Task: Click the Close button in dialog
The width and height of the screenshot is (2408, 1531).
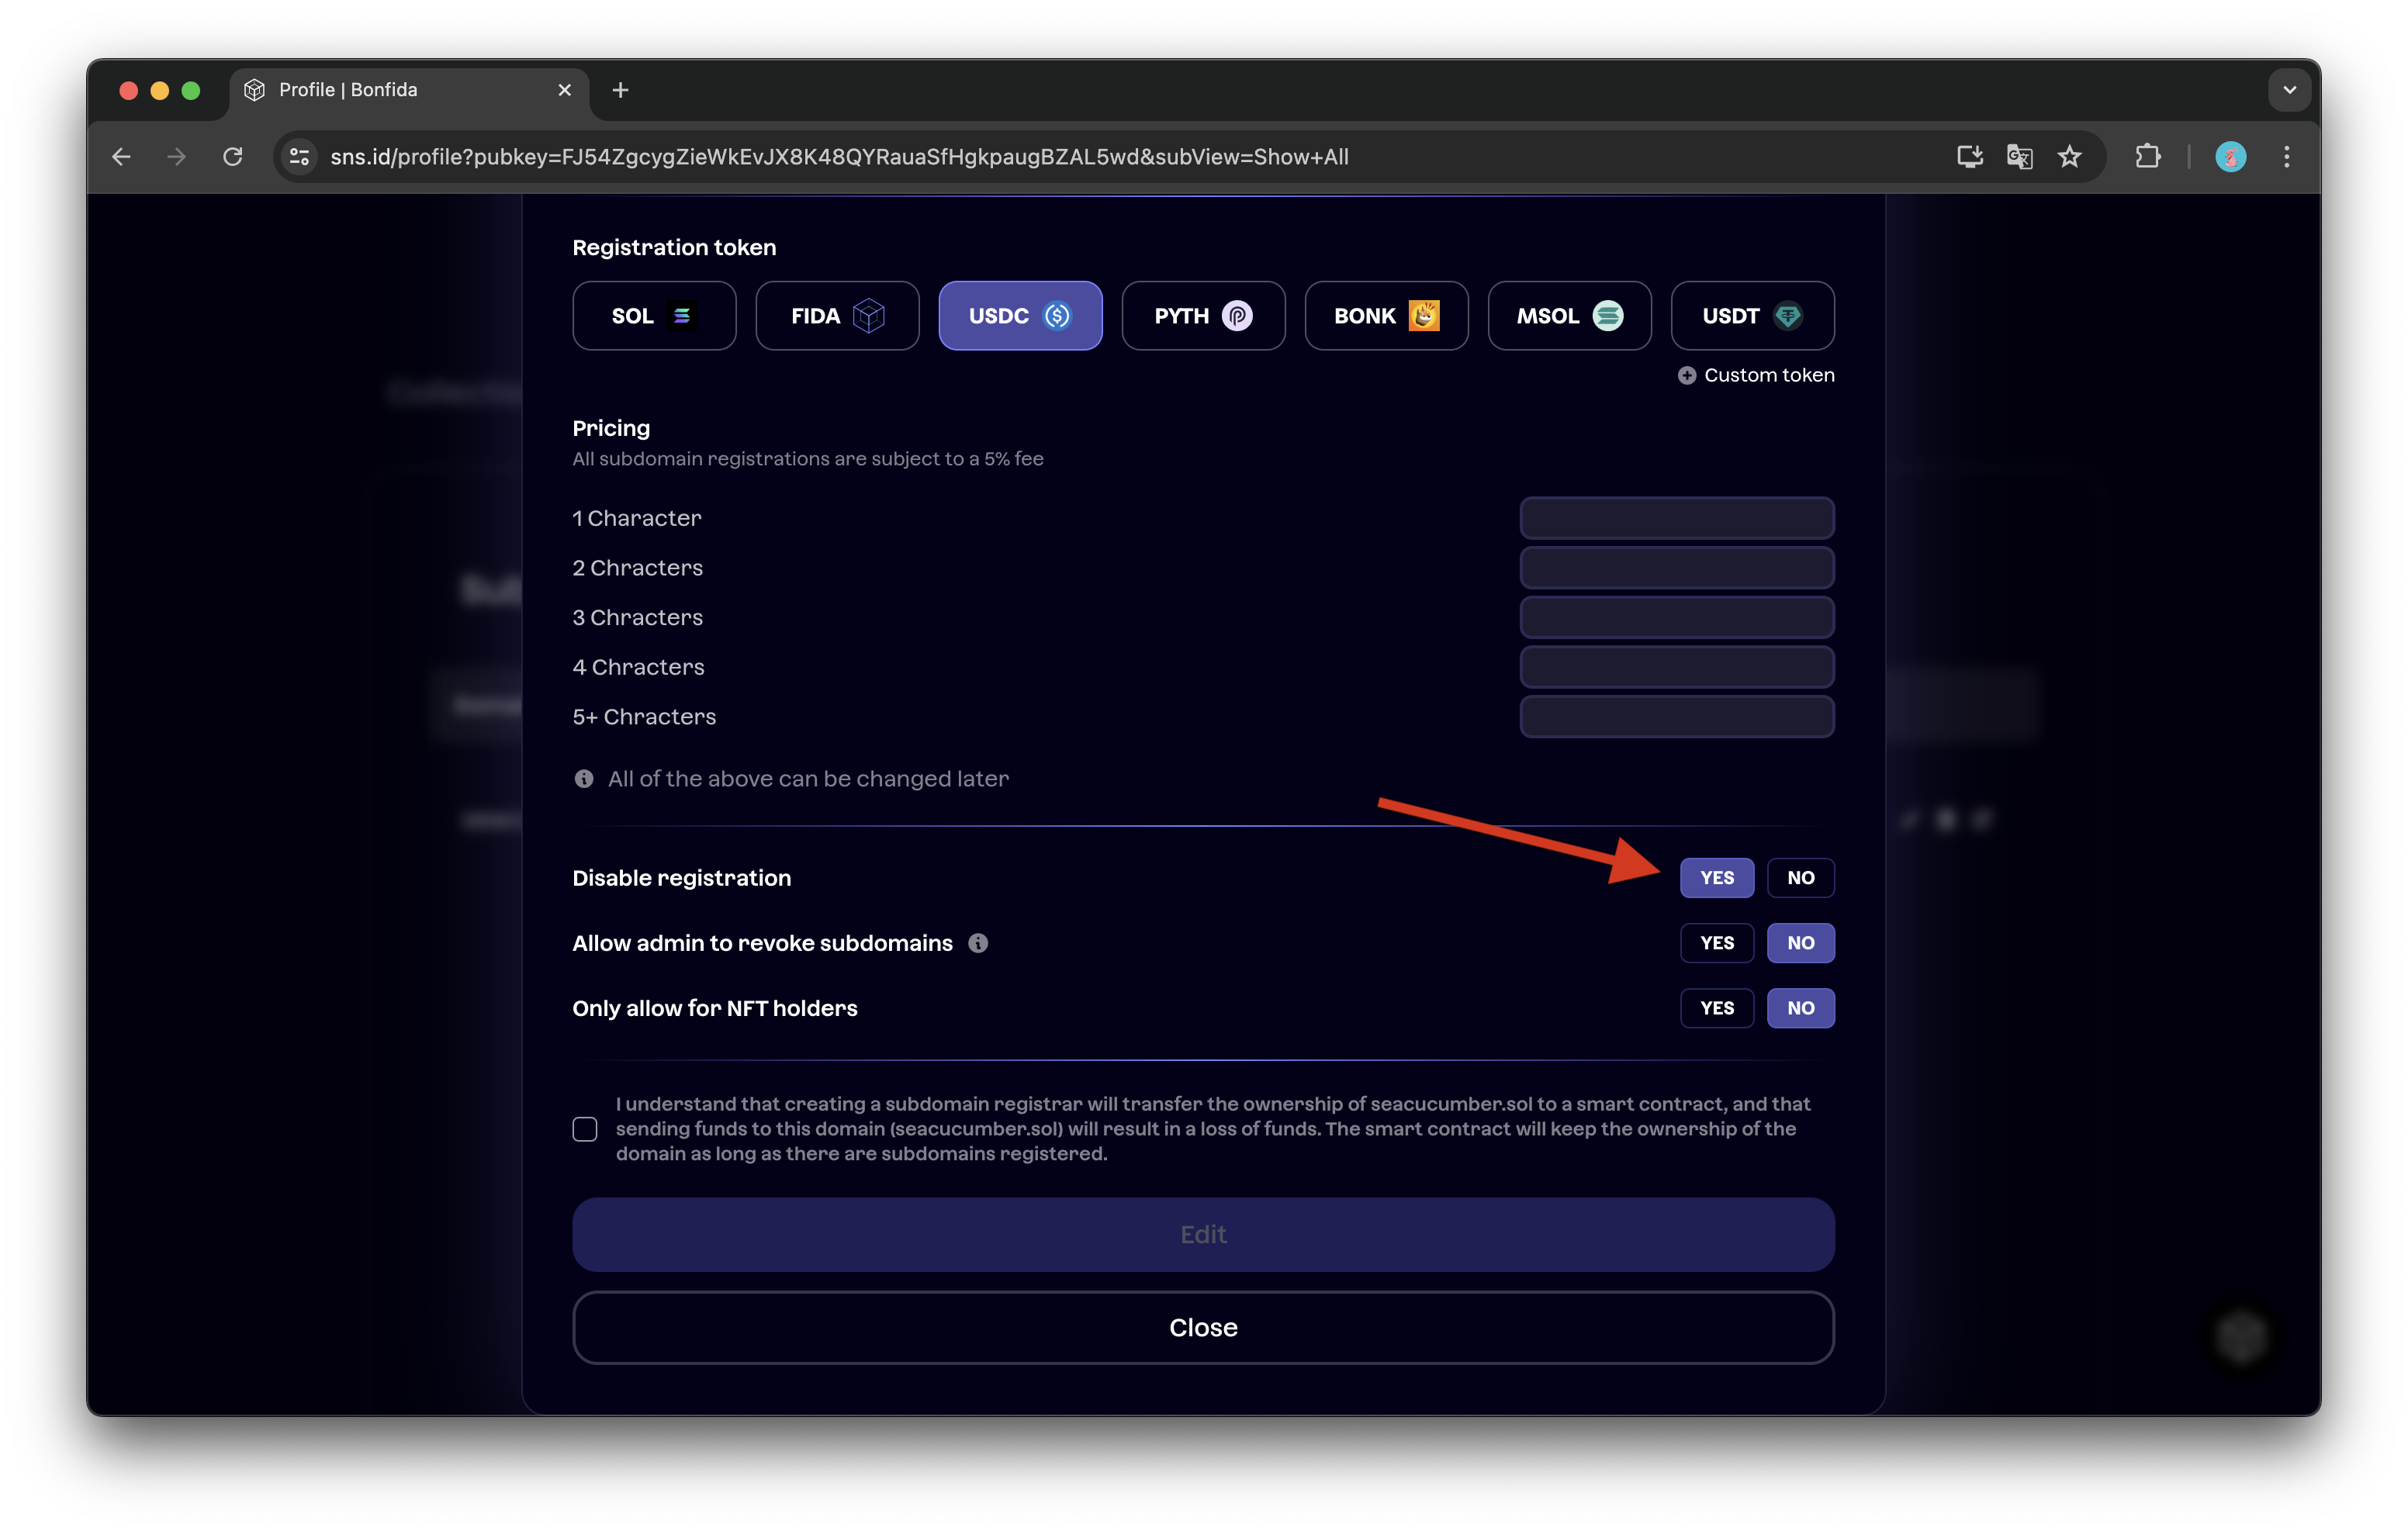Action: pyautogui.click(x=1203, y=1328)
